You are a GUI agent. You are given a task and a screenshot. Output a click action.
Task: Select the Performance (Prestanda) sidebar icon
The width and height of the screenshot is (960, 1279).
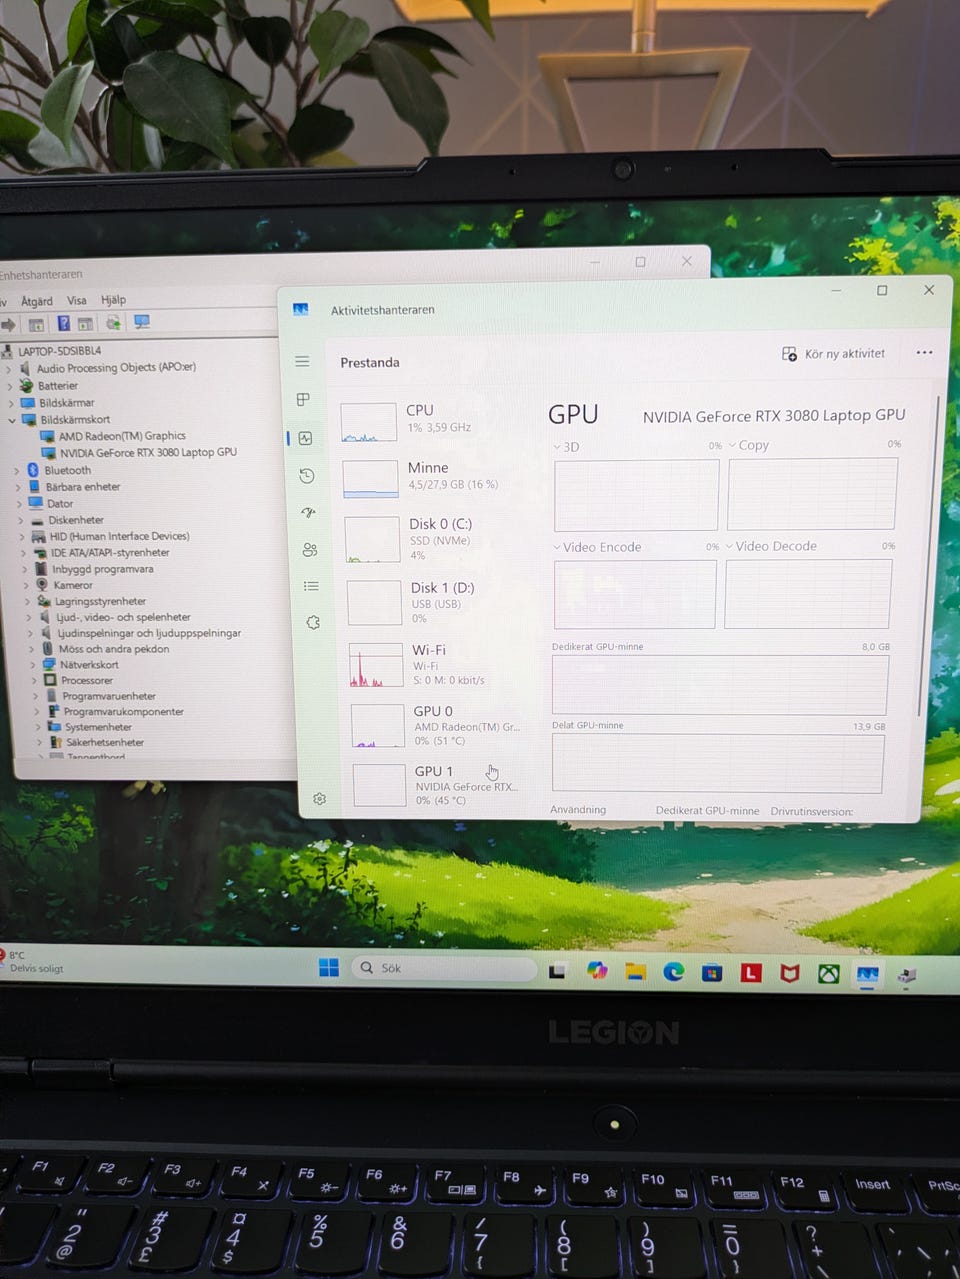[305, 438]
